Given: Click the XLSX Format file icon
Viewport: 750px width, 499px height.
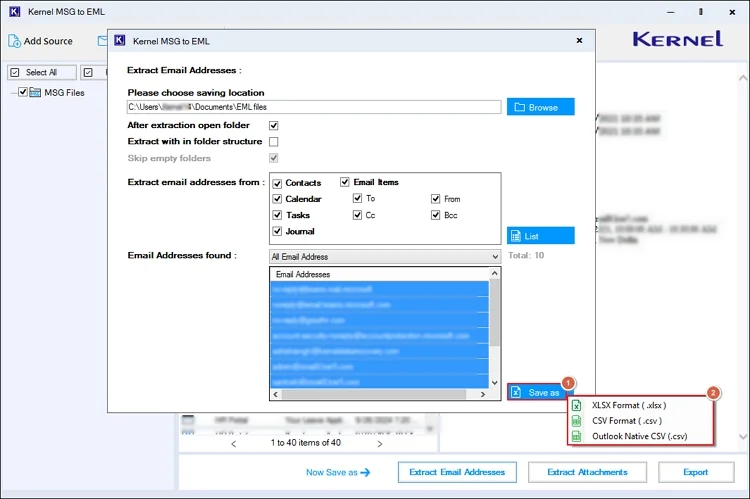Looking at the screenshot, I should 577,405.
